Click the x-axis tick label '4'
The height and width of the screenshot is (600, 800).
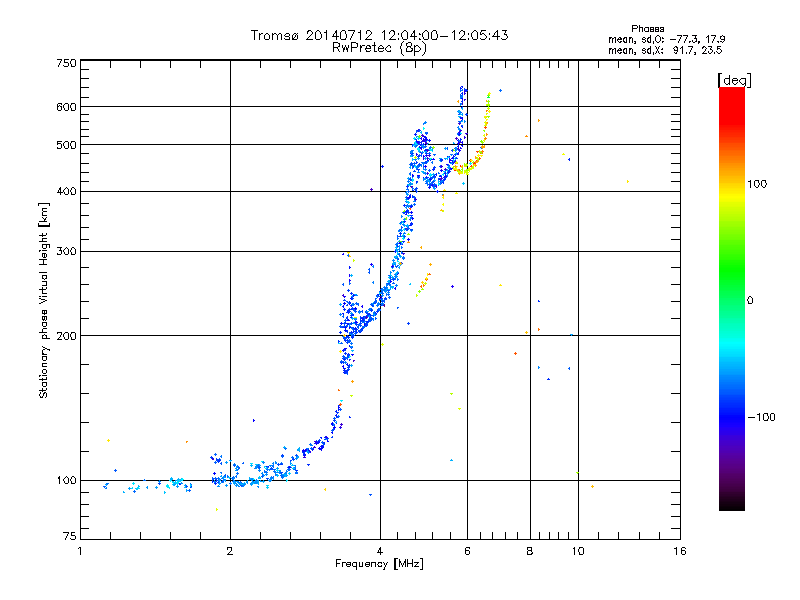point(380,551)
